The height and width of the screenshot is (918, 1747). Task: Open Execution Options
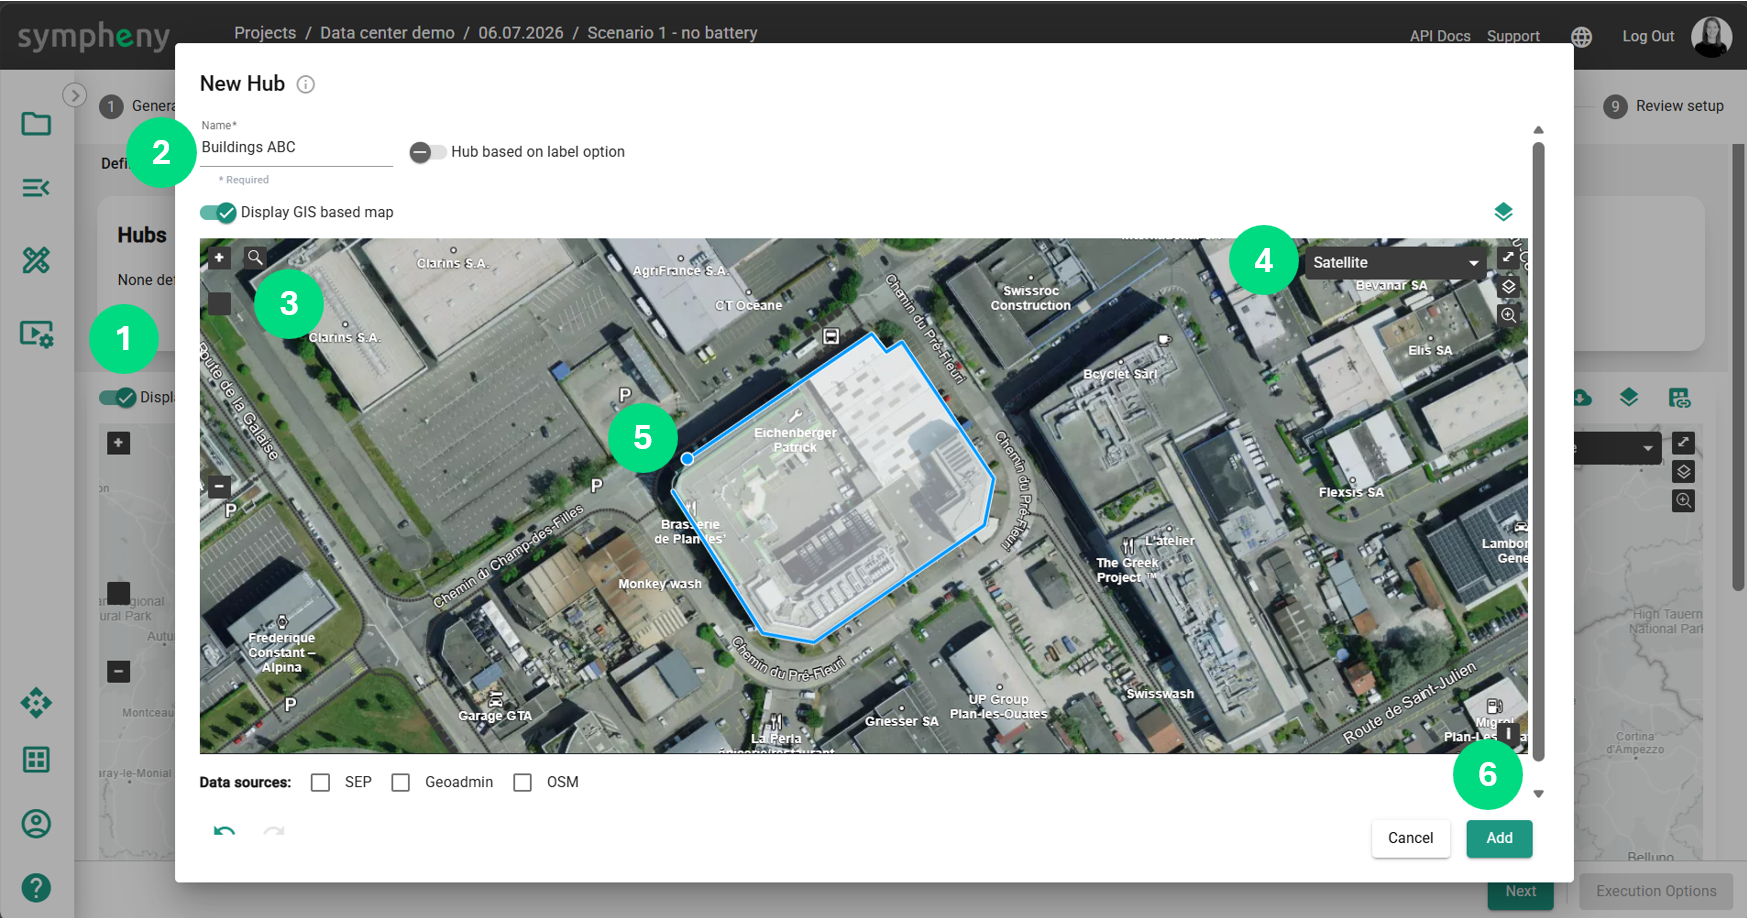pyautogui.click(x=1656, y=891)
